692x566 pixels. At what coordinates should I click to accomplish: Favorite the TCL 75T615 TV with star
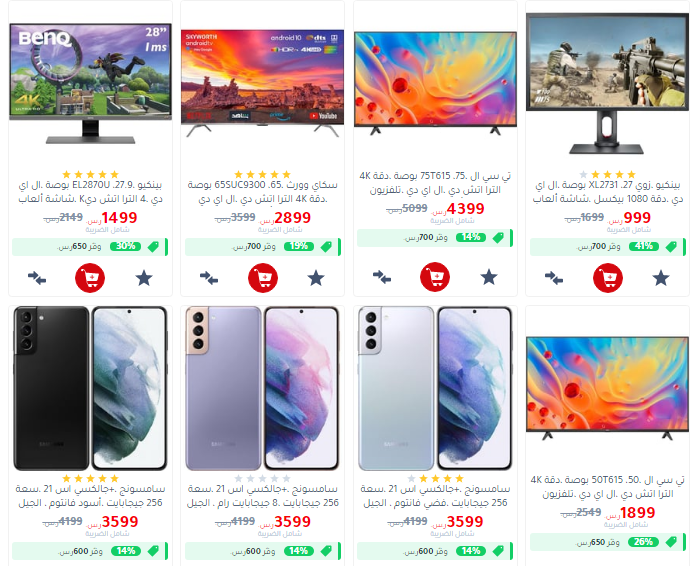pyautogui.click(x=489, y=277)
